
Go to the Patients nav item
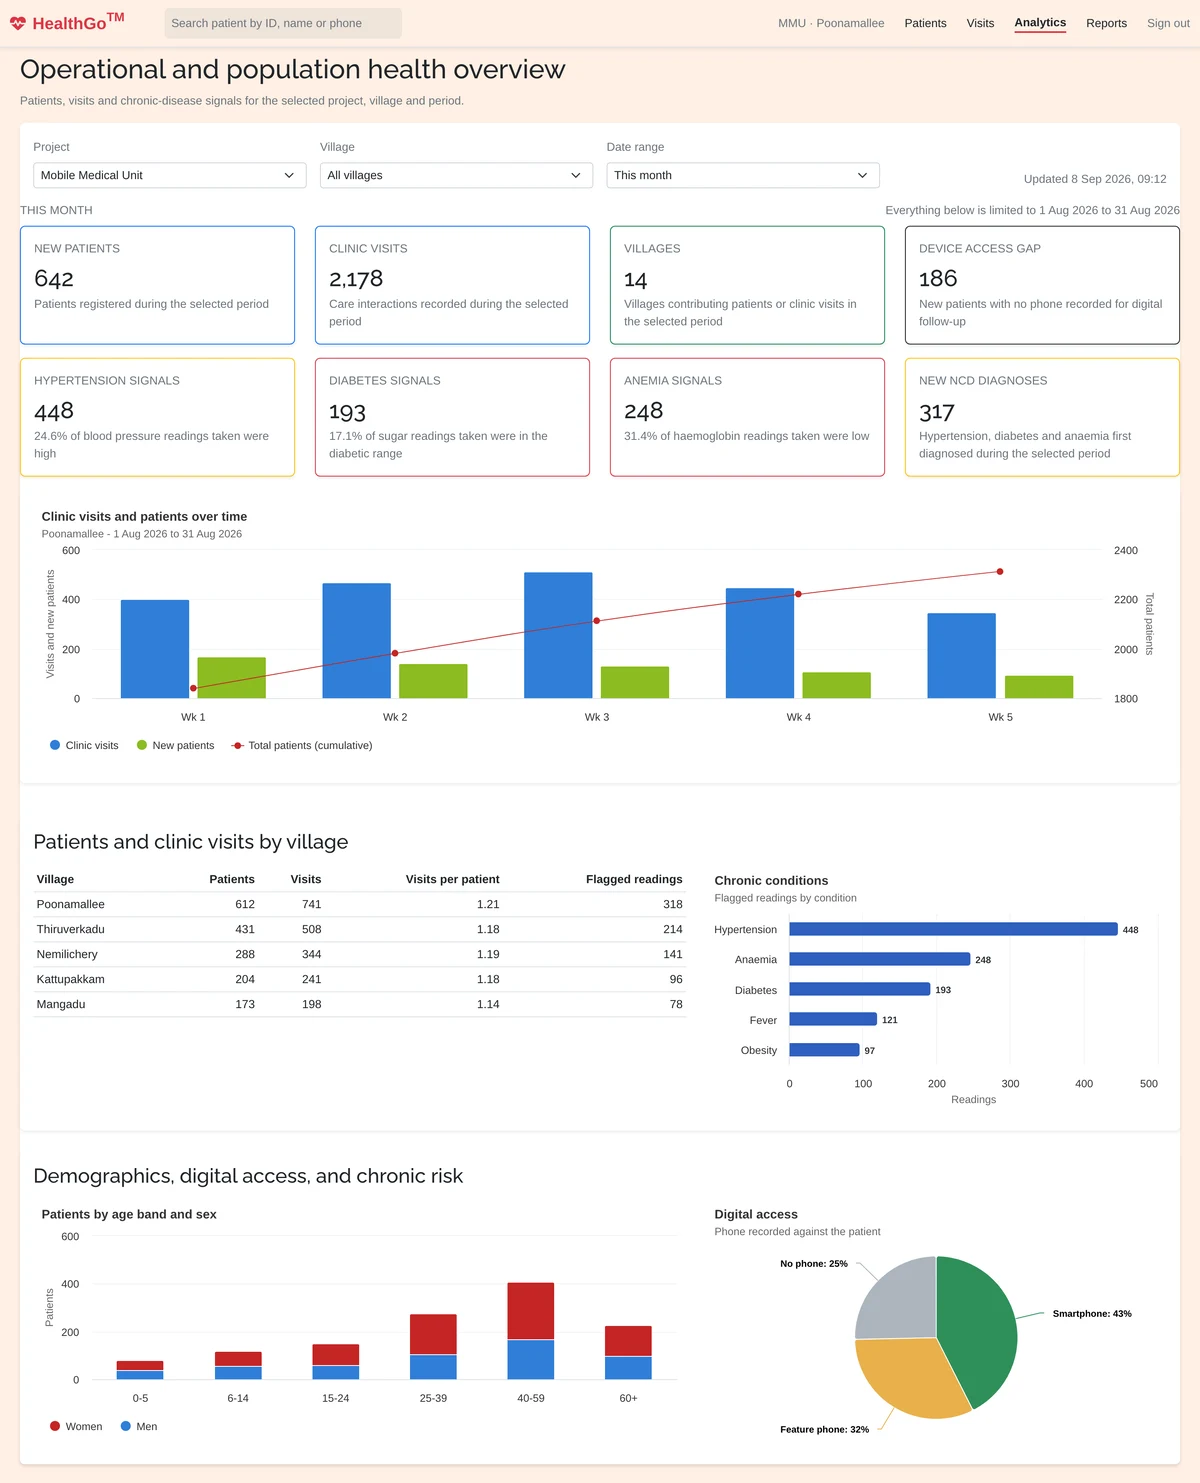pos(925,23)
